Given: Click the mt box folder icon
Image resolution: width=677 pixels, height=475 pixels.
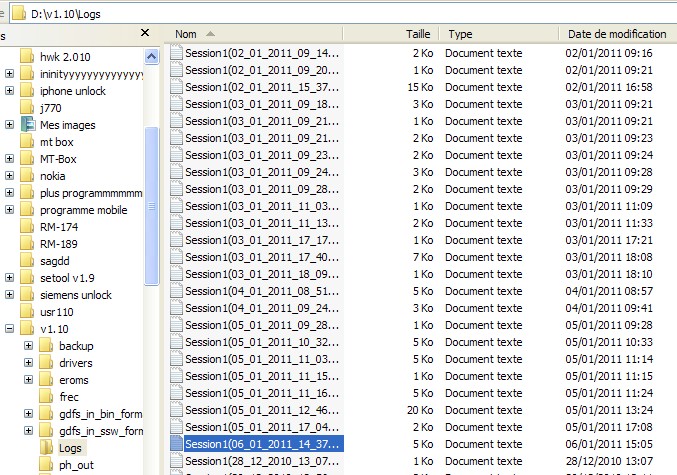Looking at the screenshot, I should [x=27, y=142].
